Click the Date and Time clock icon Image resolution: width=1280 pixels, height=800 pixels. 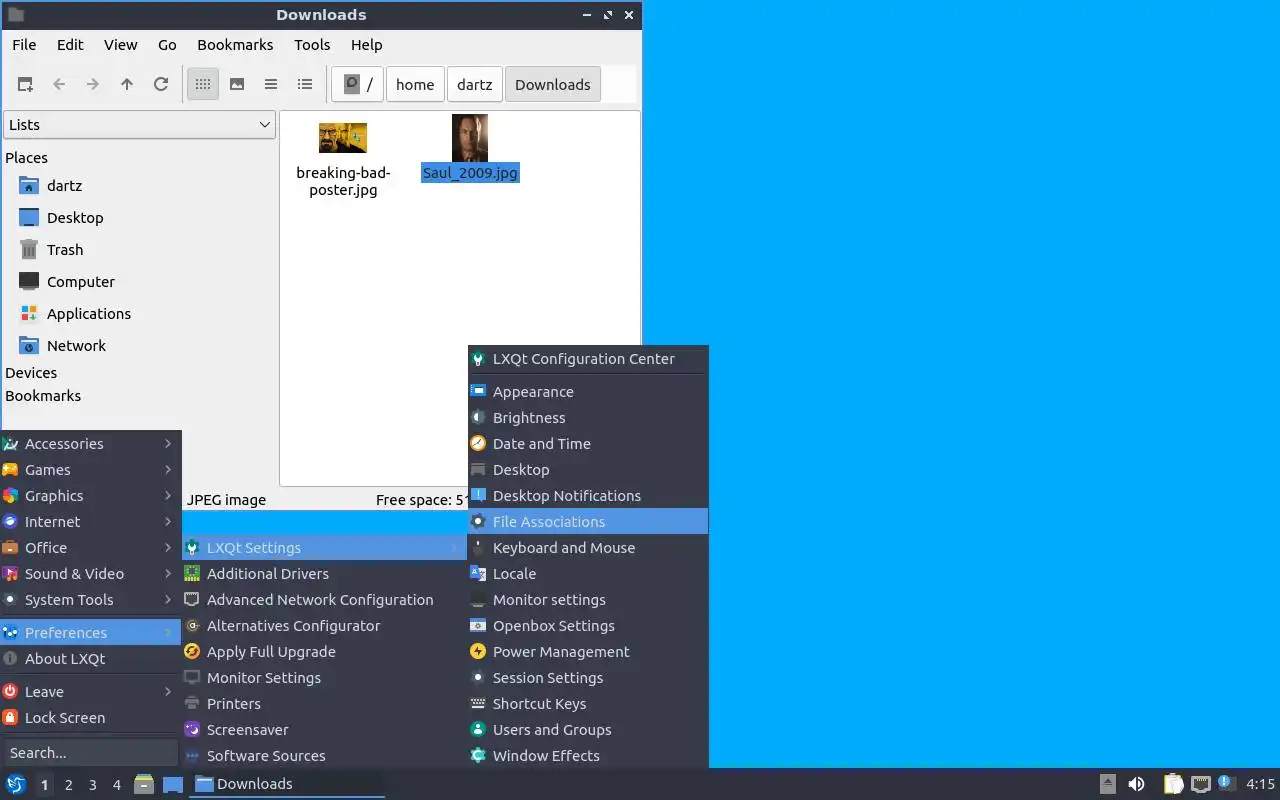[x=478, y=444]
